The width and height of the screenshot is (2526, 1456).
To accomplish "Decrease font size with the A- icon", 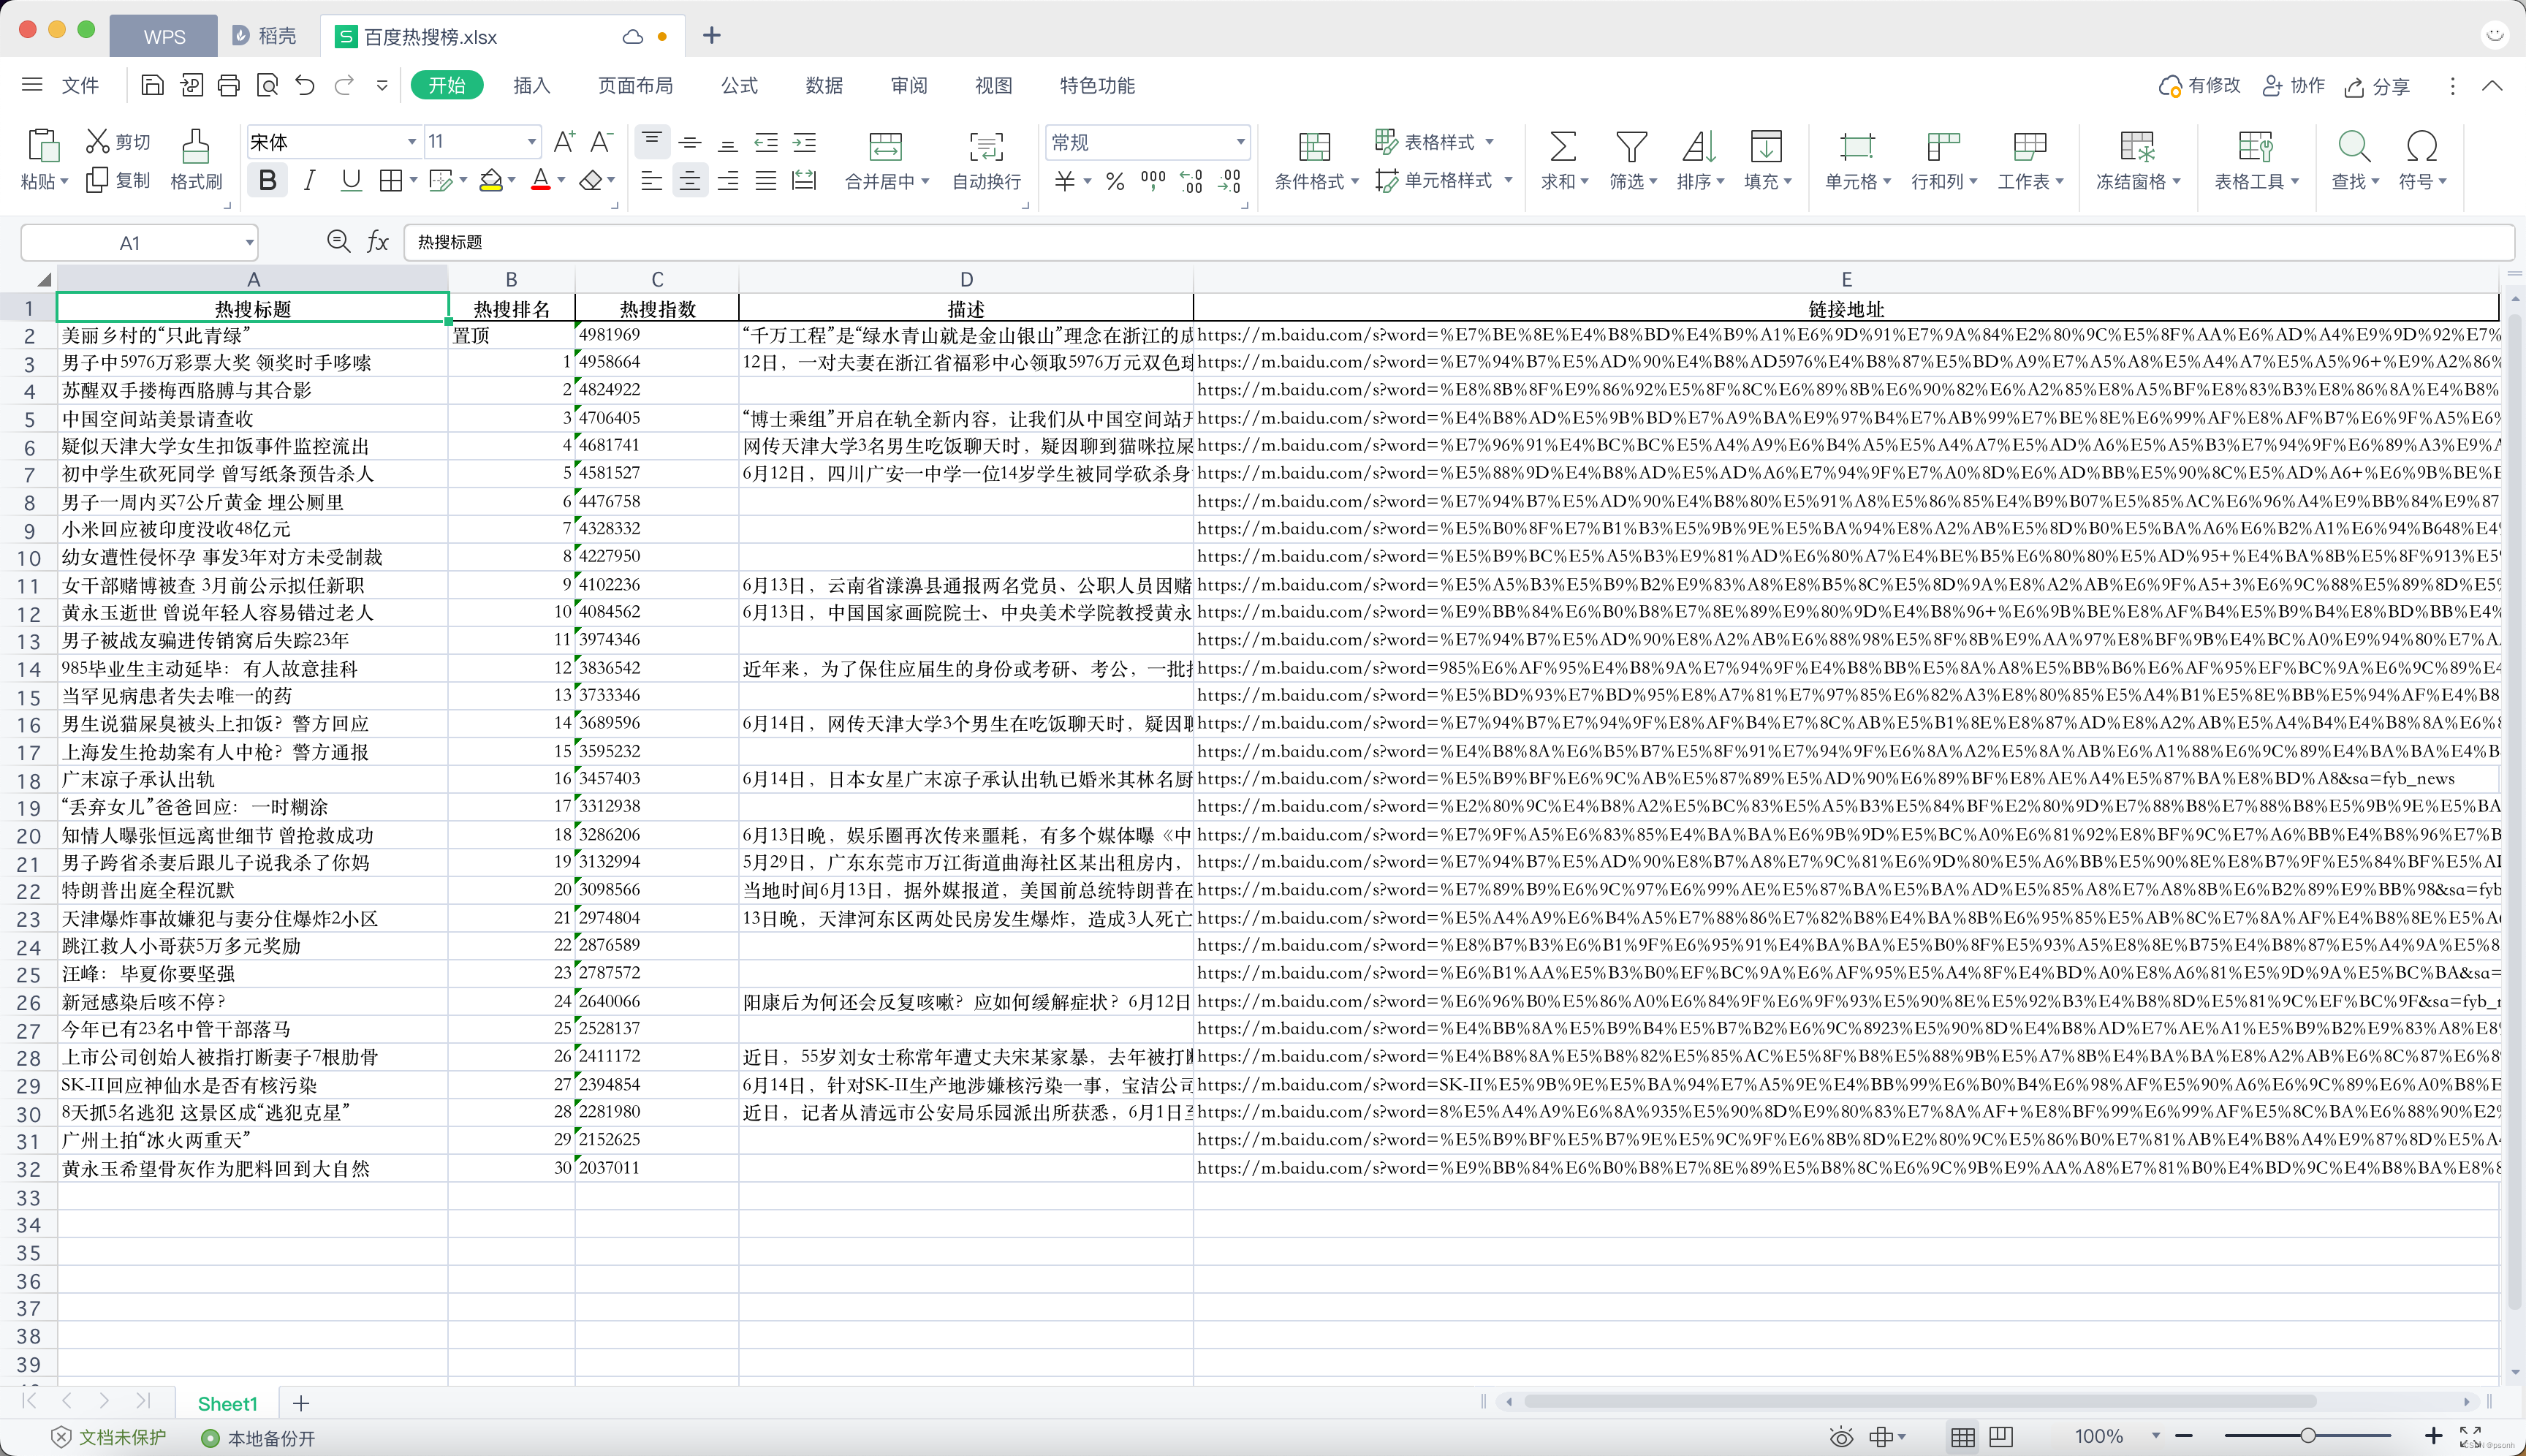I will click(x=601, y=142).
